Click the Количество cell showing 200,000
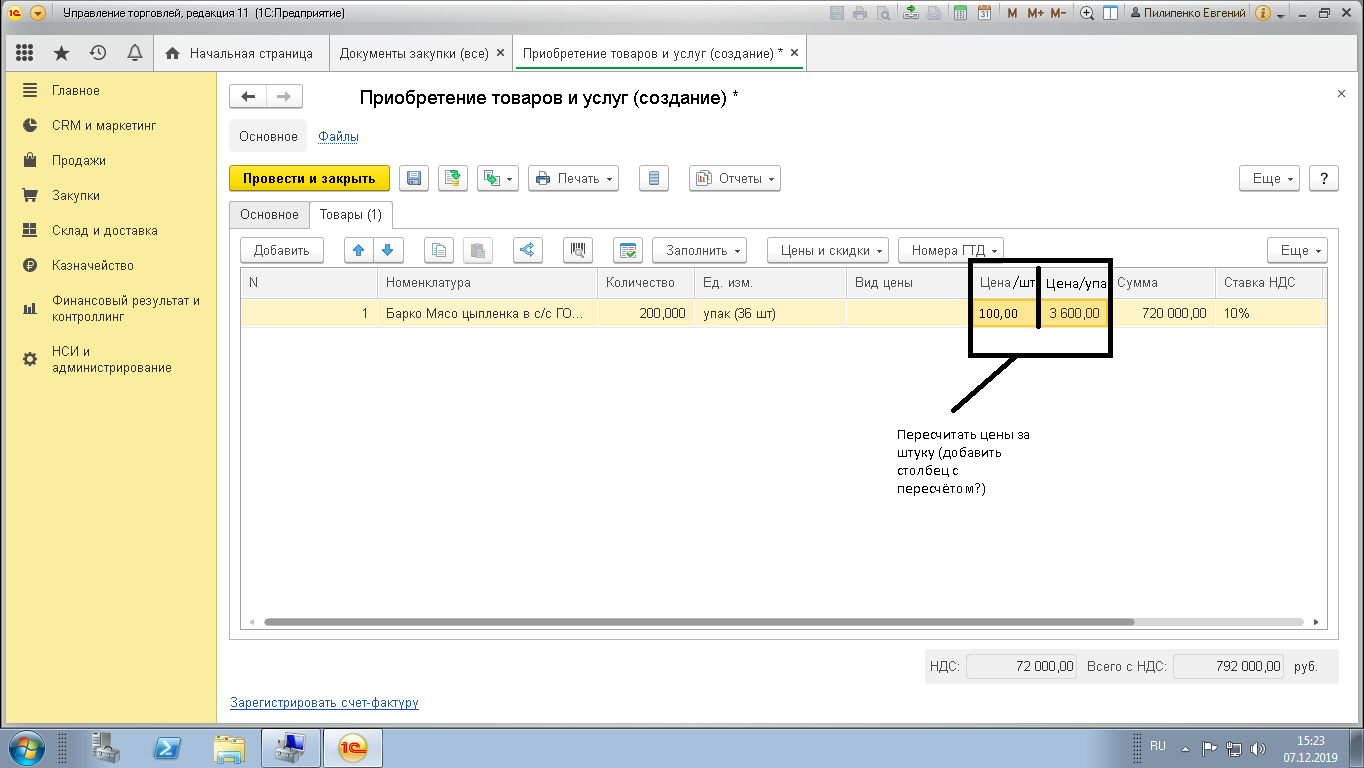 (646, 313)
